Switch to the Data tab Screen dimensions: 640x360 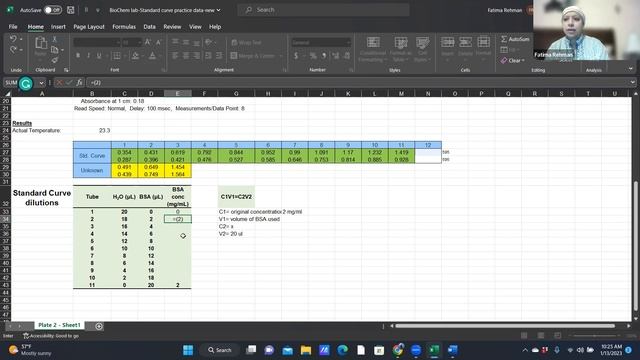coord(149,27)
